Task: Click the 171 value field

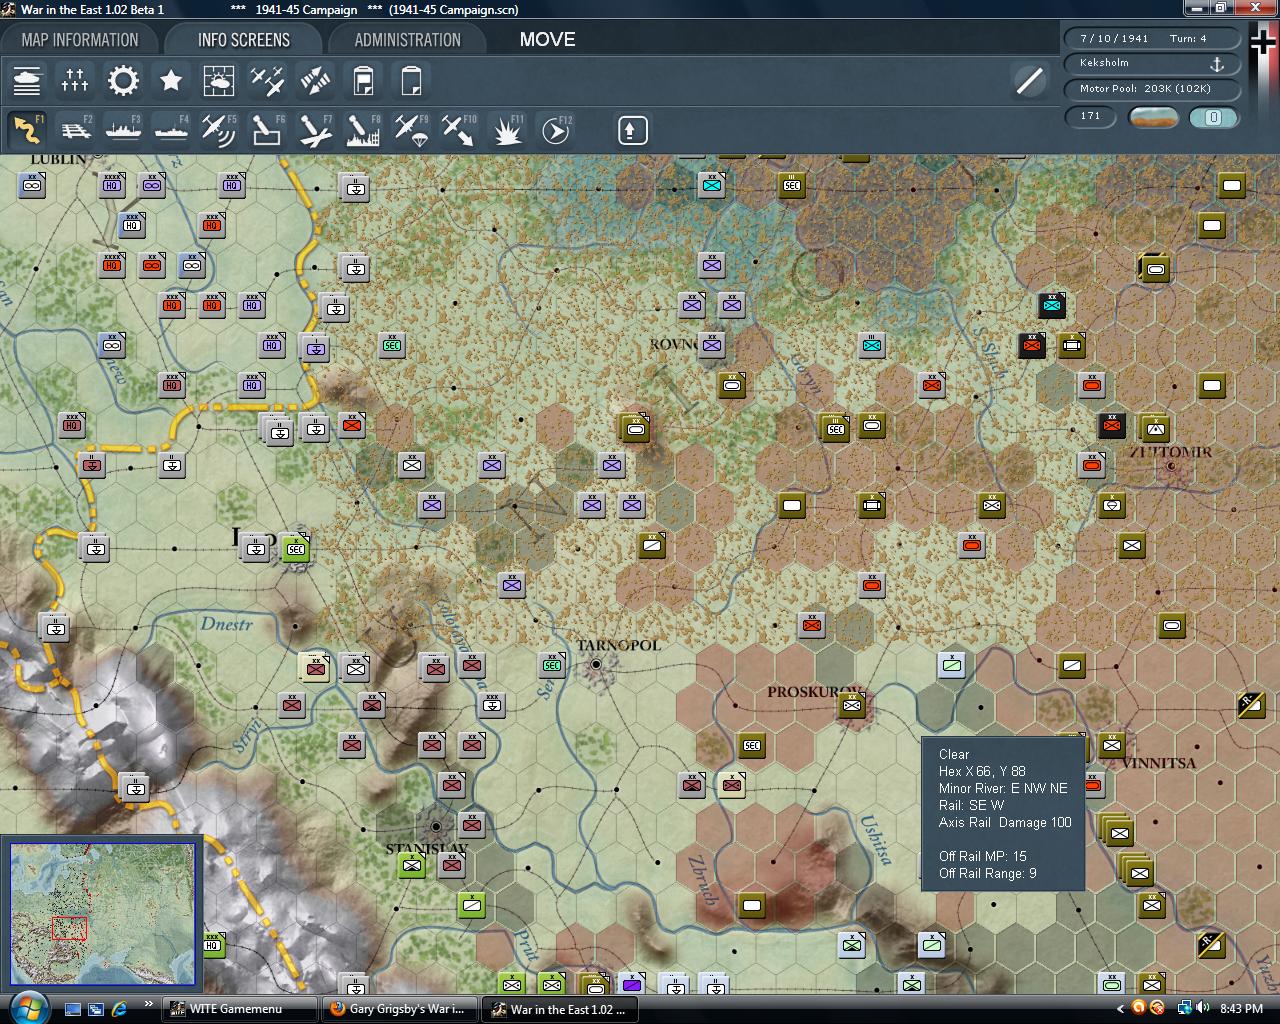Action: pos(1090,116)
